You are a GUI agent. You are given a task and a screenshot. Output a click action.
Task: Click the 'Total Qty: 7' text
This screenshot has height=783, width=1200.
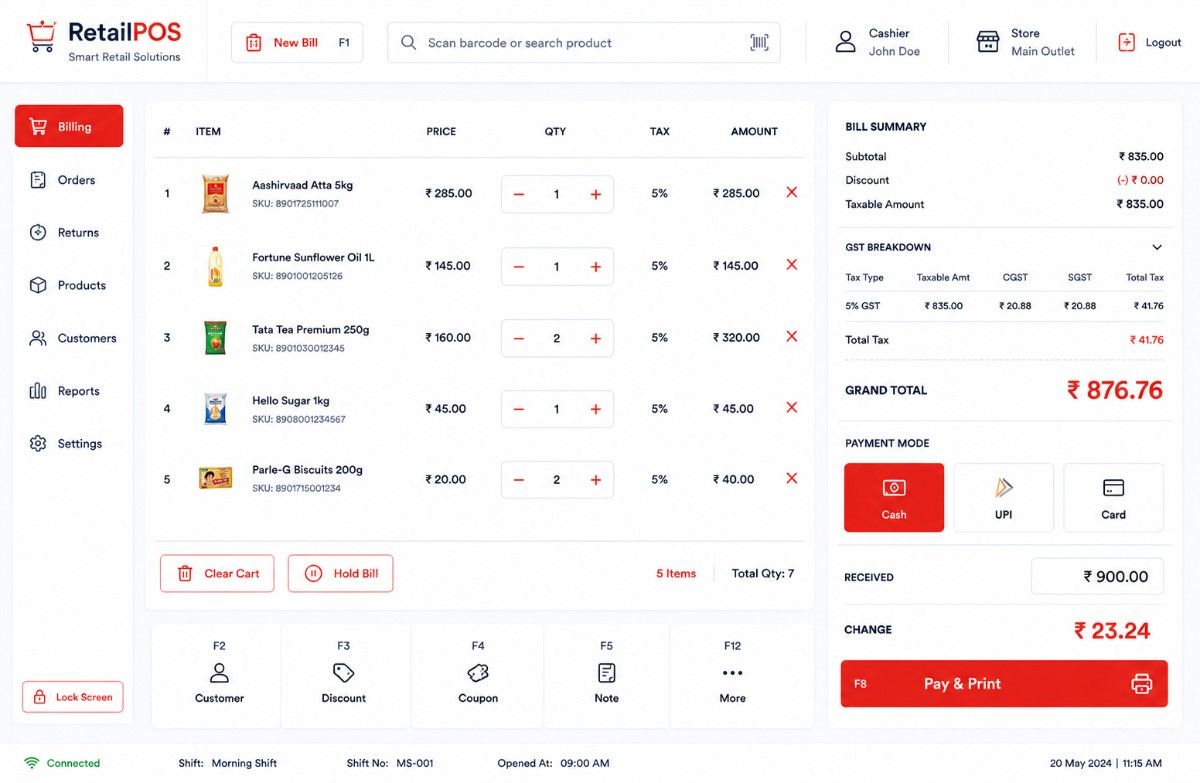(763, 573)
